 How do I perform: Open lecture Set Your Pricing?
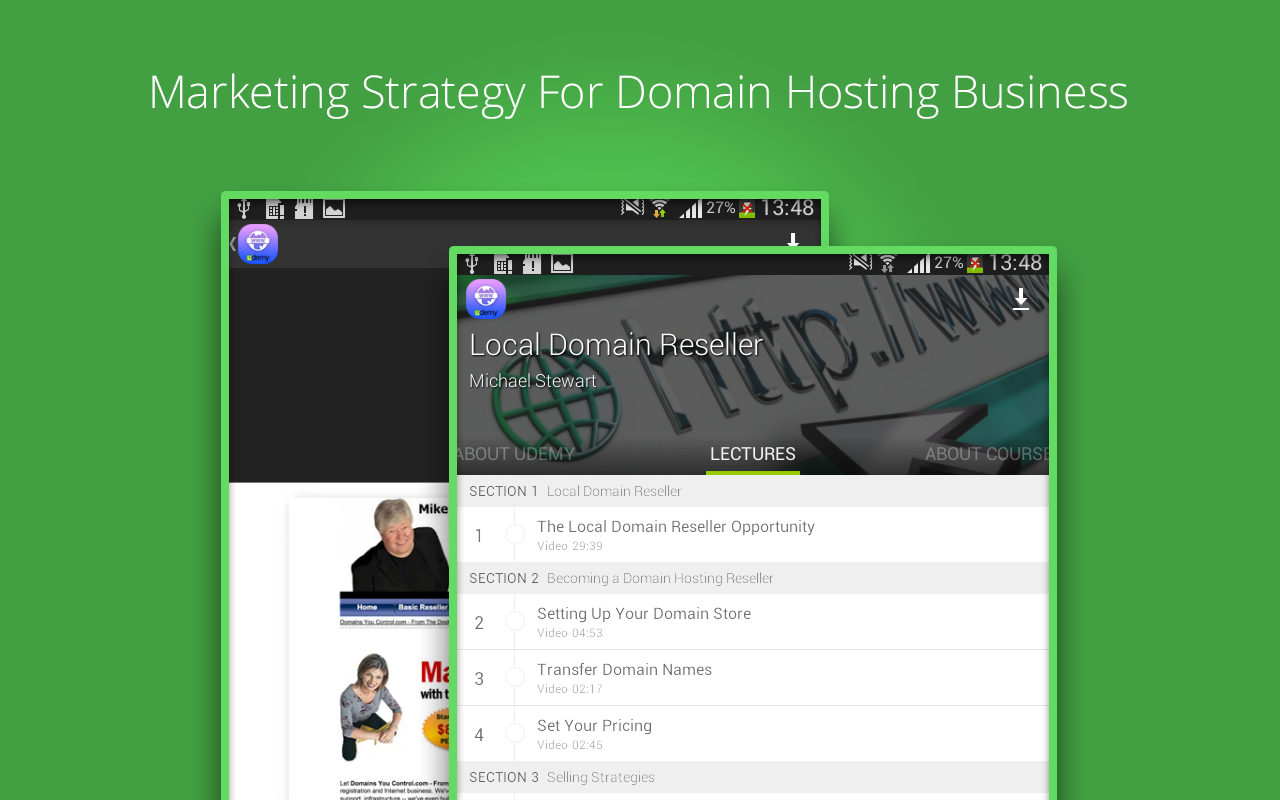pyautogui.click(x=753, y=734)
